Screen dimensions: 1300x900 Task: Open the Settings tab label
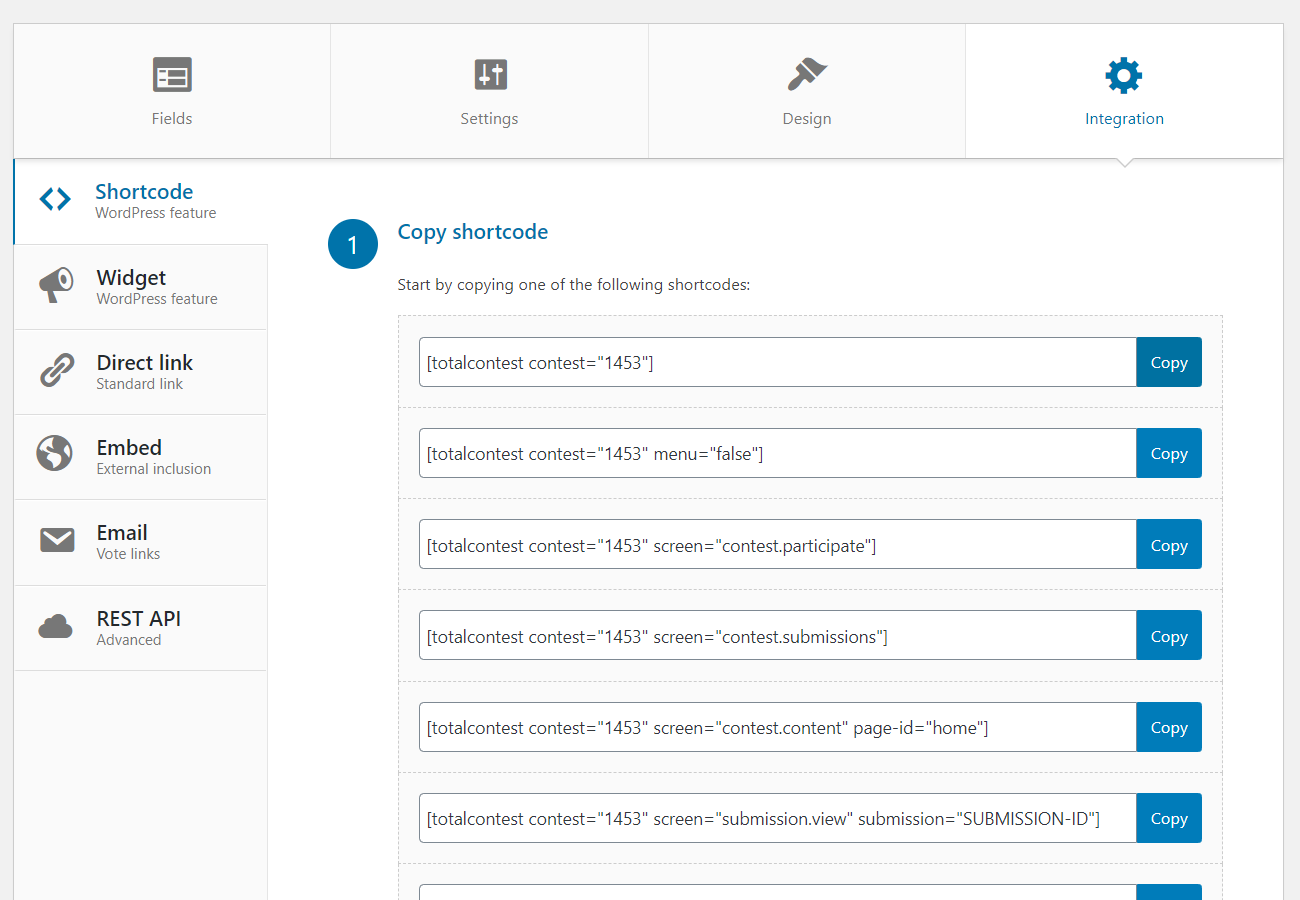pos(489,118)
